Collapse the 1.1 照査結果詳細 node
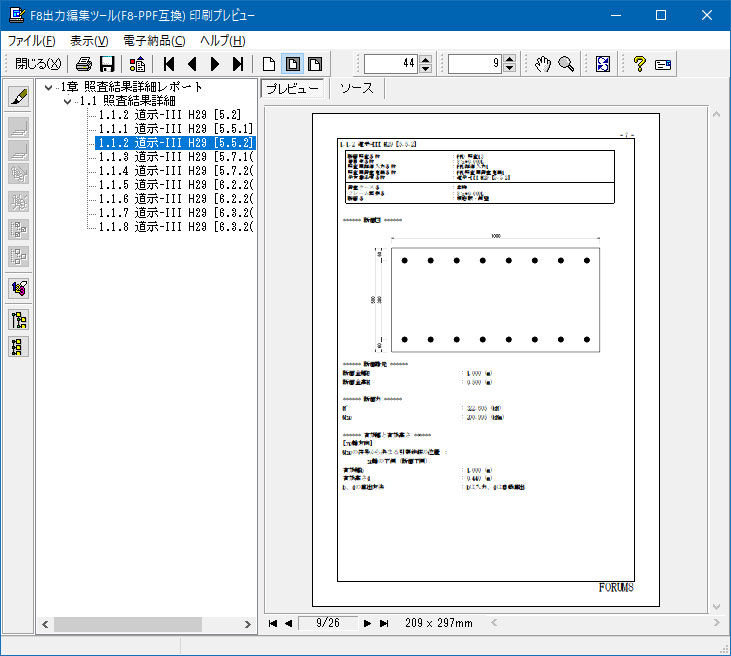731x656 pixels. coord(67,102)
